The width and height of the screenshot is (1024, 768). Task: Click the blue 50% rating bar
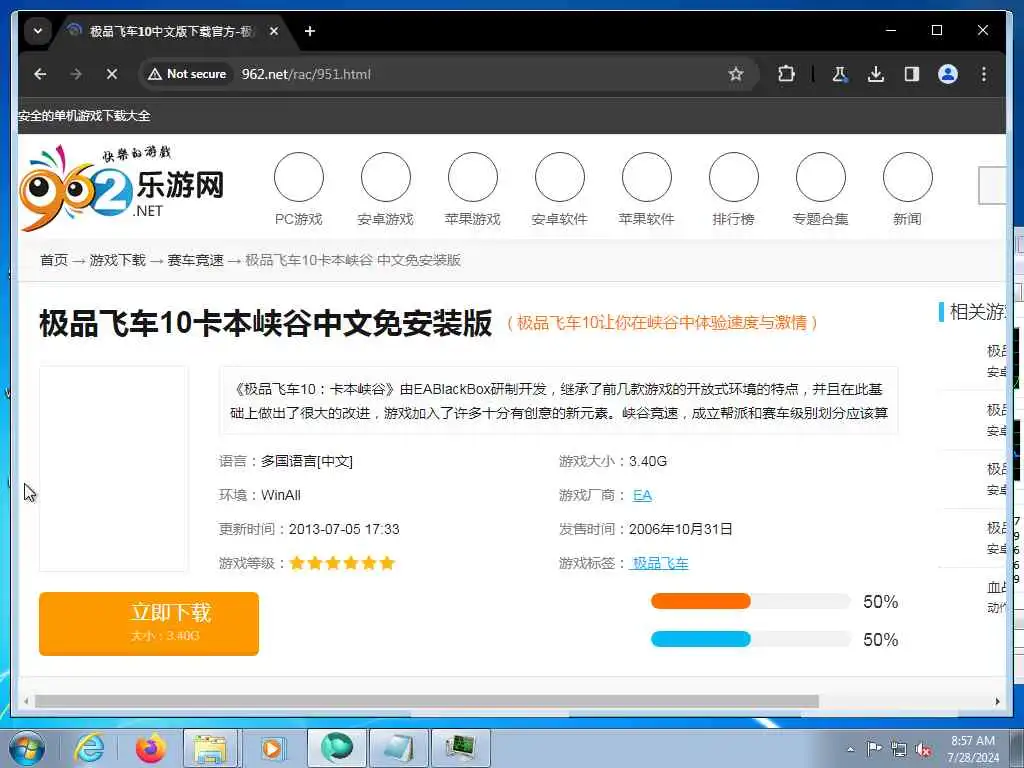pyautogui.click(x=750, y=639)
